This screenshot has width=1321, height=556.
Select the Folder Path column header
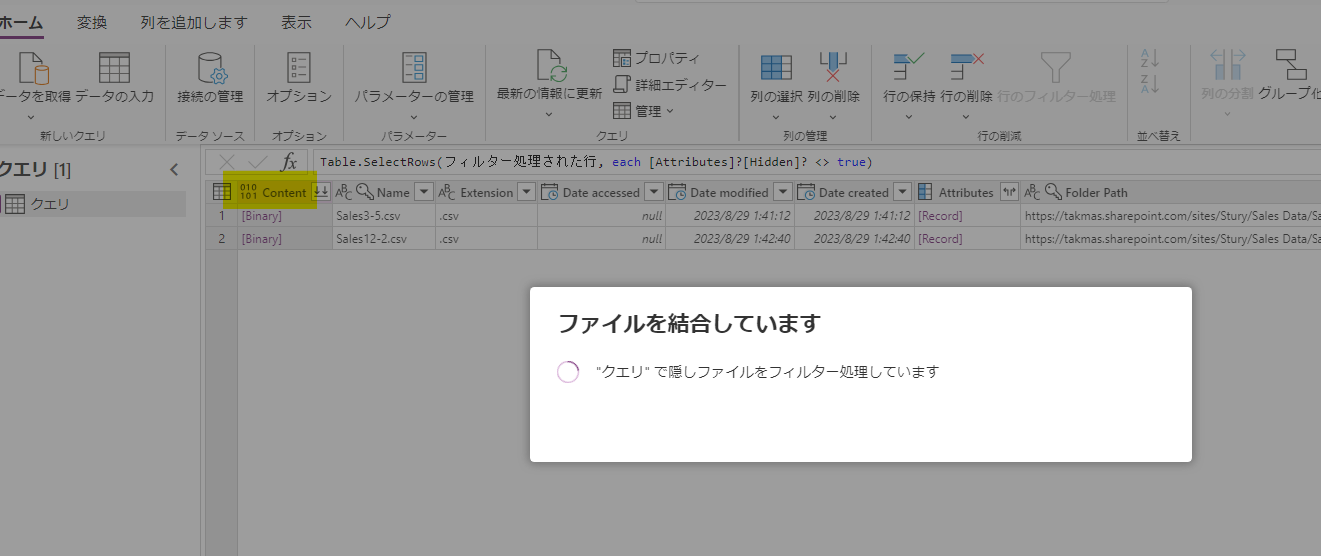pyautogui.click(x=1170, y=192)
